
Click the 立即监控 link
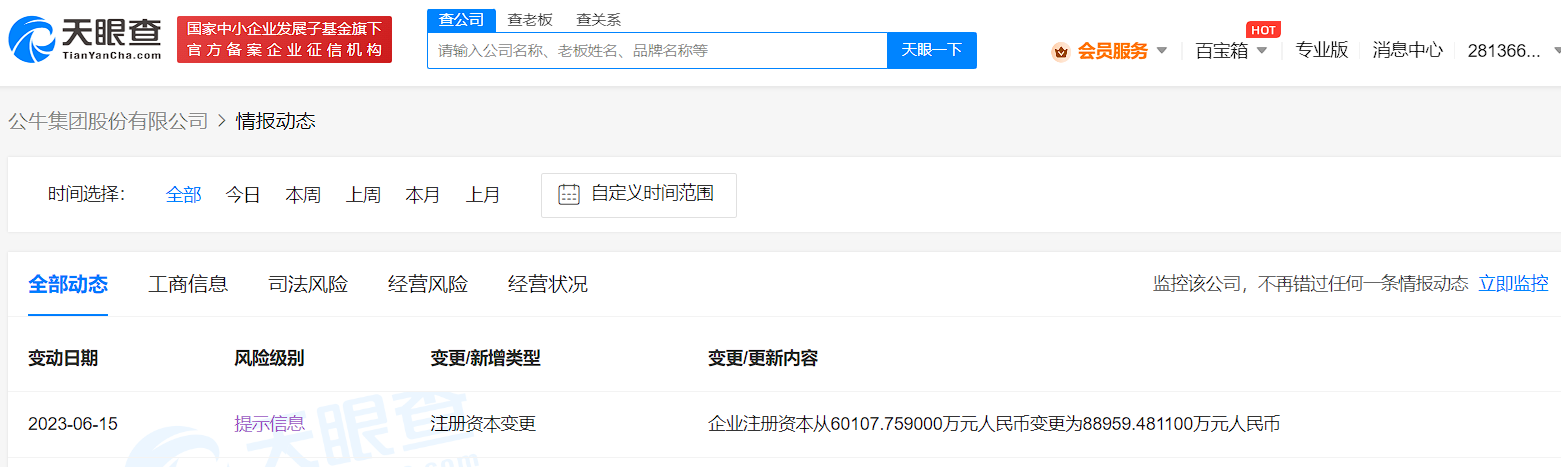1514,283
